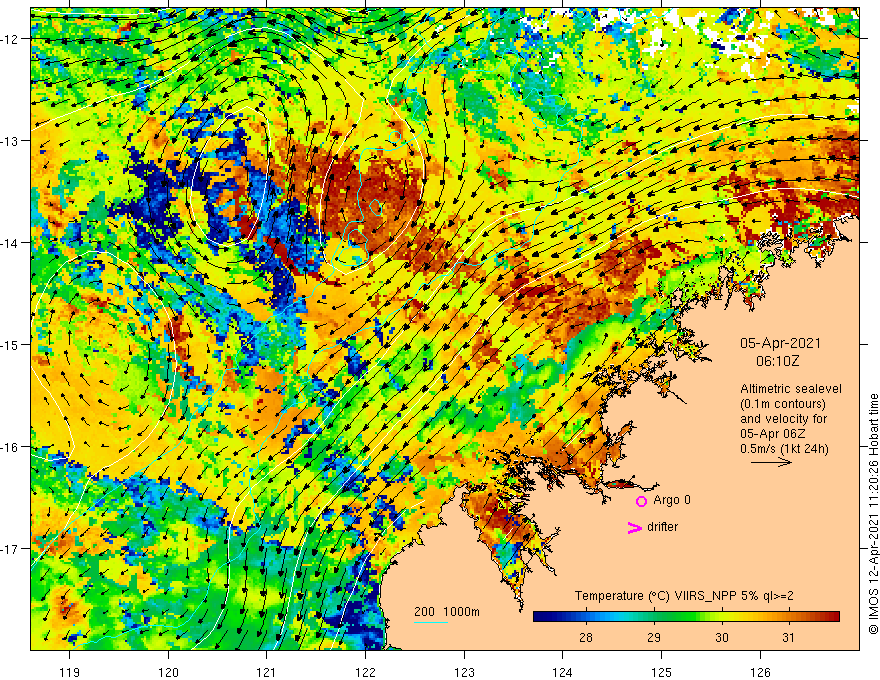Image resolution: width=880 pixels, height=680 pixels.
Task: Click the Temperature VIIRS_NPP title text
Action: point(684,596)
